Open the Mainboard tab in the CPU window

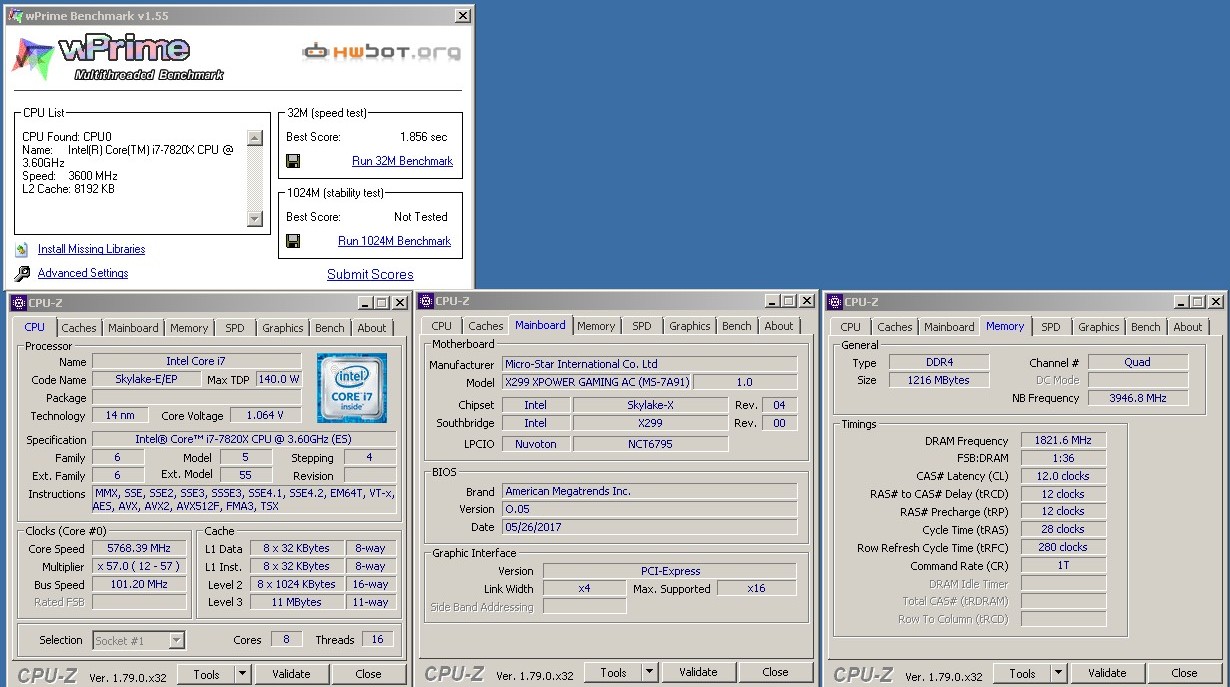[133, 328]
